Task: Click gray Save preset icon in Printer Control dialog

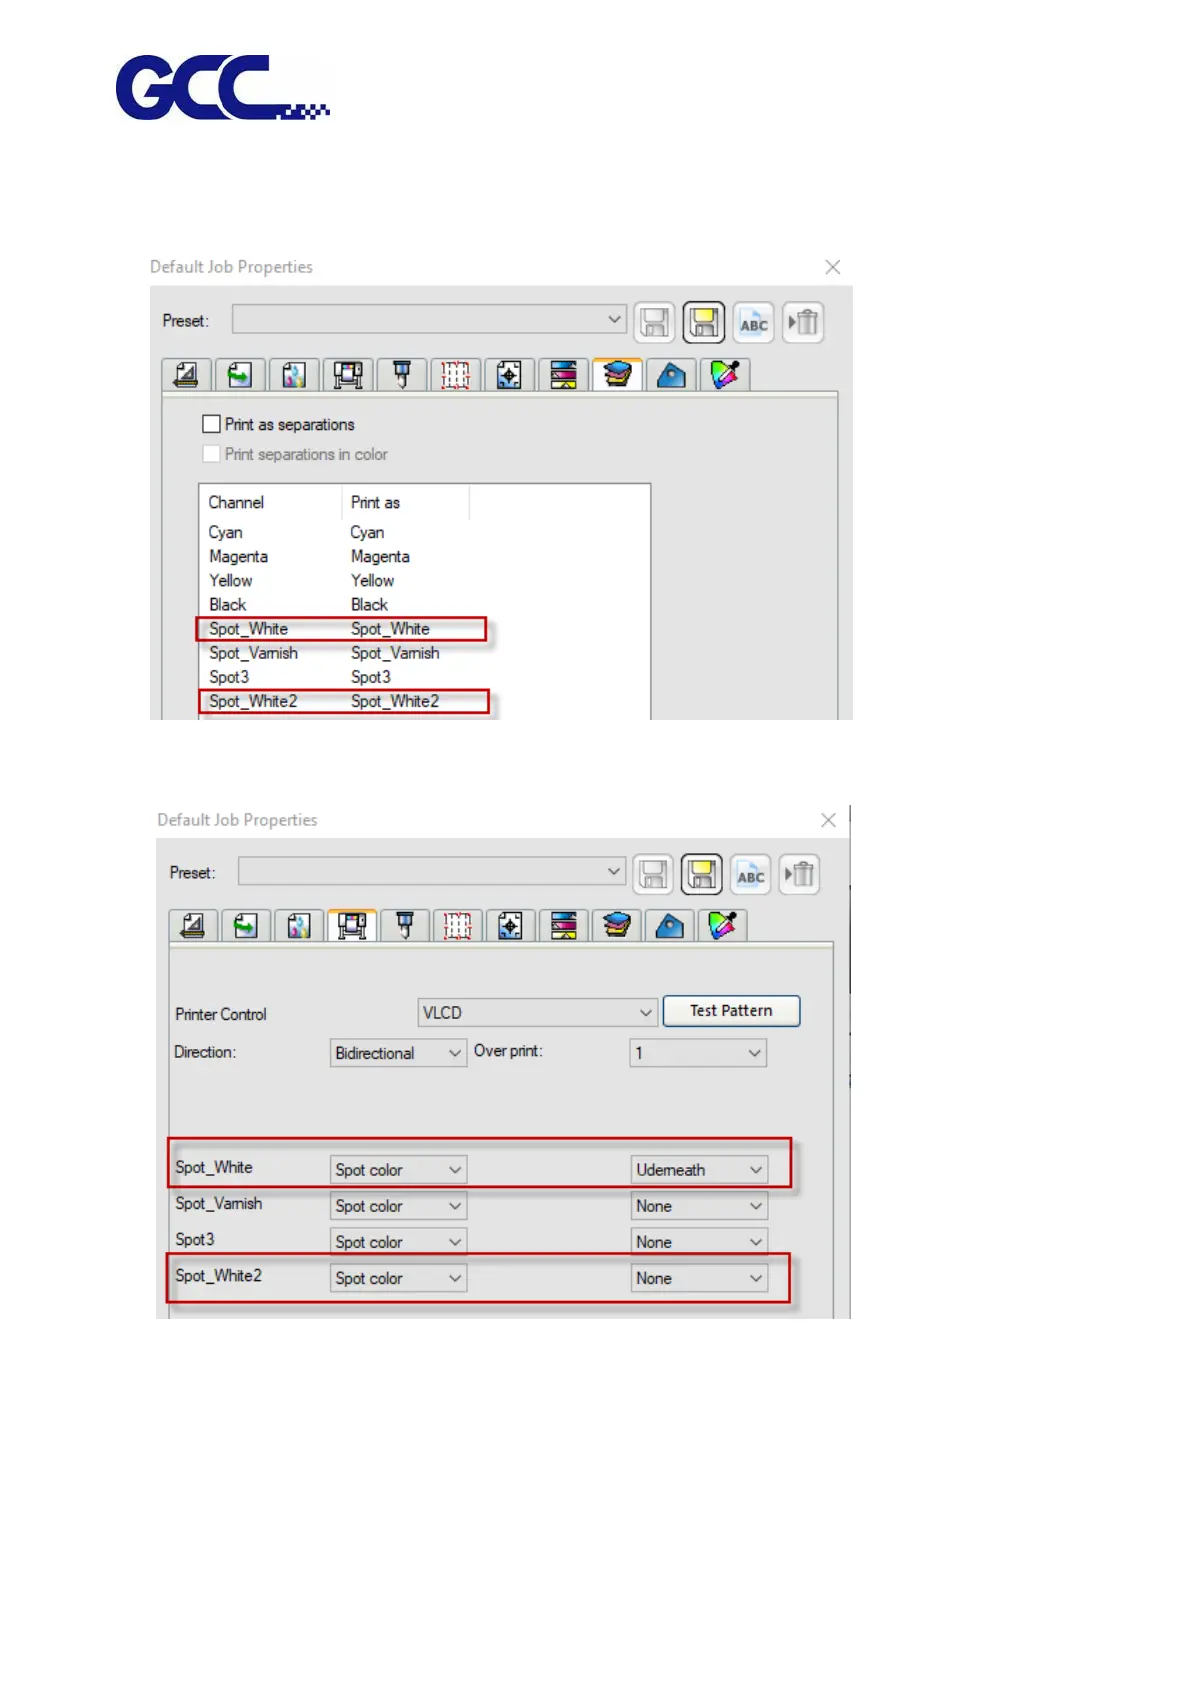Action: click(x=653, y=874)
